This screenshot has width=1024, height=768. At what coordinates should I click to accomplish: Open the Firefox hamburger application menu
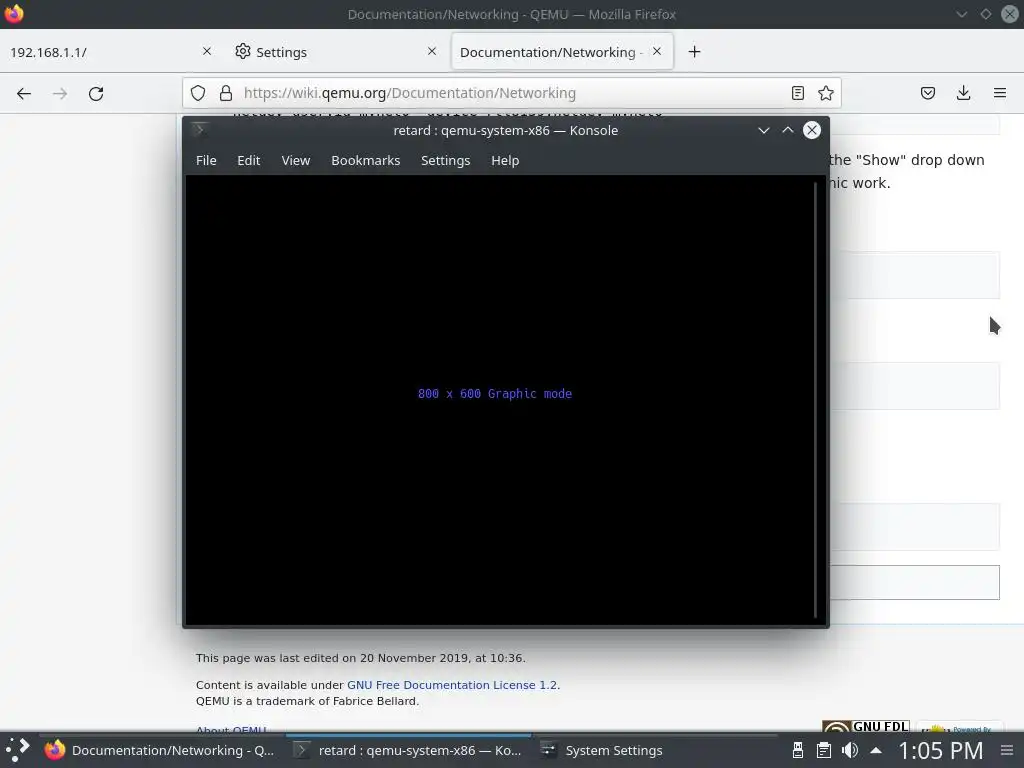1000,93
